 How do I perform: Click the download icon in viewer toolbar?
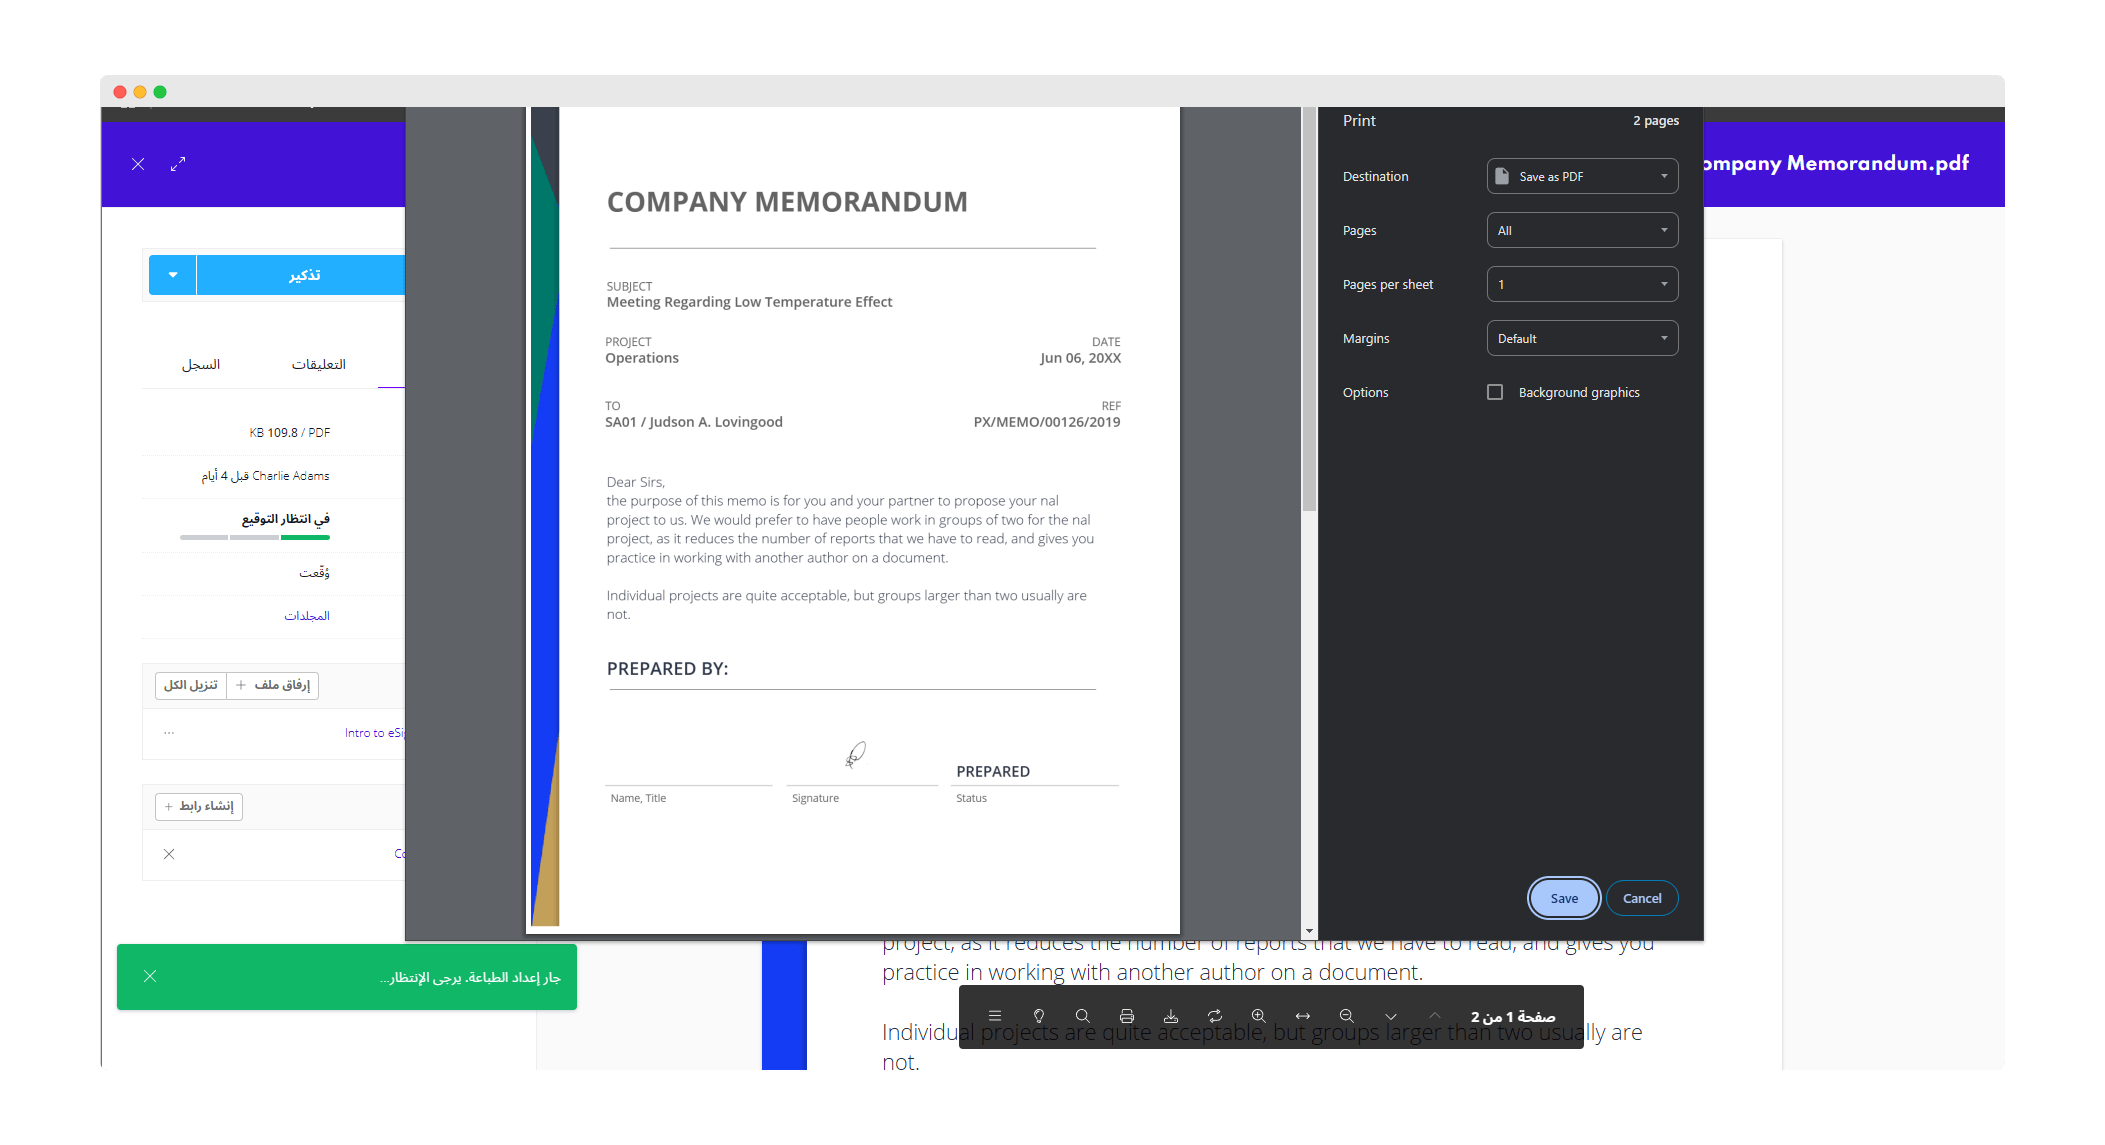click(1171, 1016)
